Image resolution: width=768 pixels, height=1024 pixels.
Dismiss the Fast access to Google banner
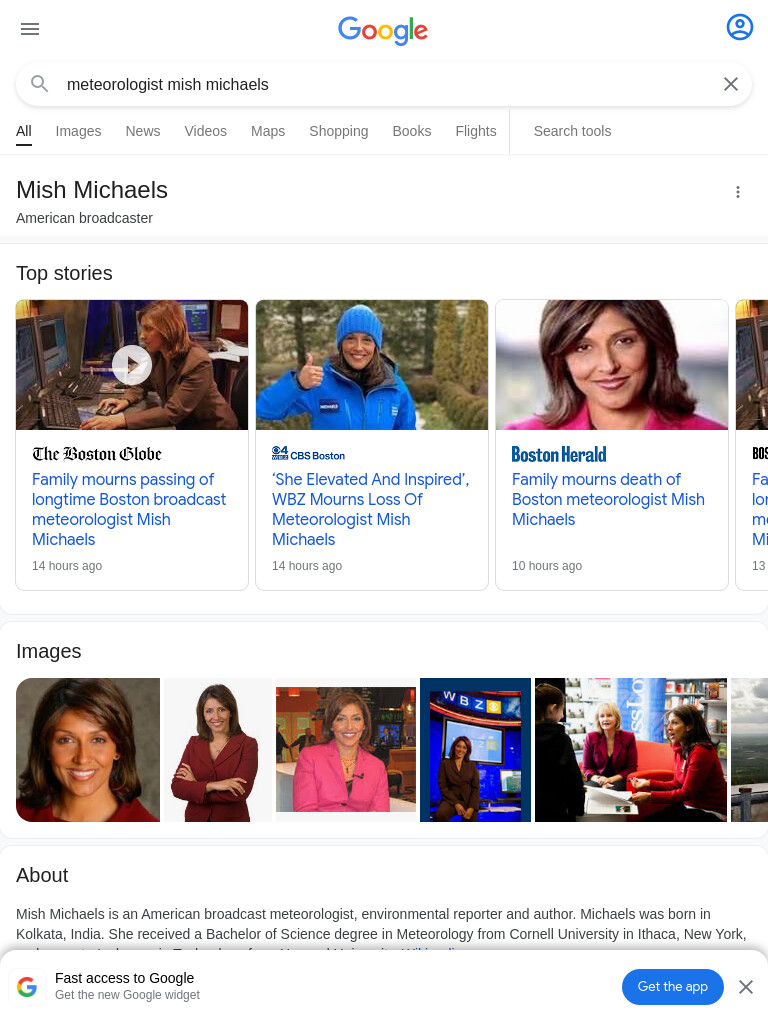(746, 987)
